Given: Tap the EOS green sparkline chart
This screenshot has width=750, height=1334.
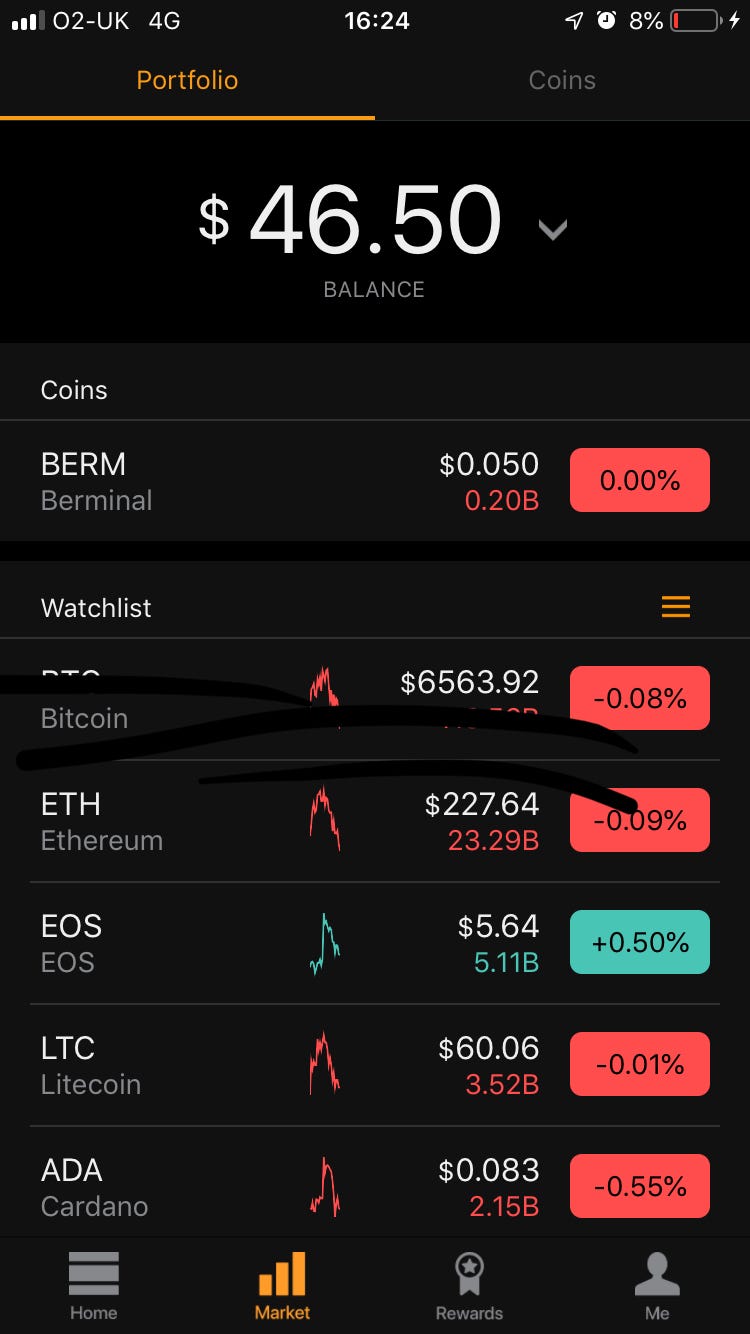Looking at the screenshot, I should click(x=324, y=943).
